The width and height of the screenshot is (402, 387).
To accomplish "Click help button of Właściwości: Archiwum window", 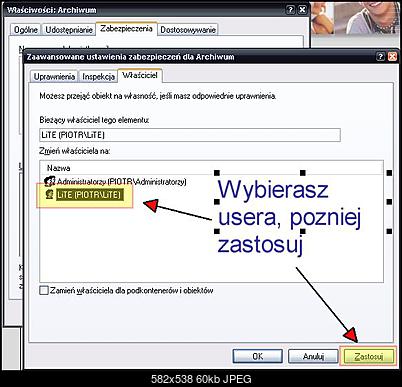I will pos(291,10).
